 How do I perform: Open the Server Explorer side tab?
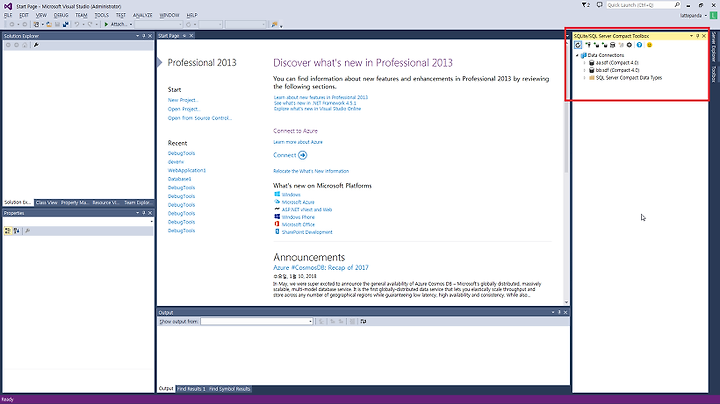(x=714, y=47)
